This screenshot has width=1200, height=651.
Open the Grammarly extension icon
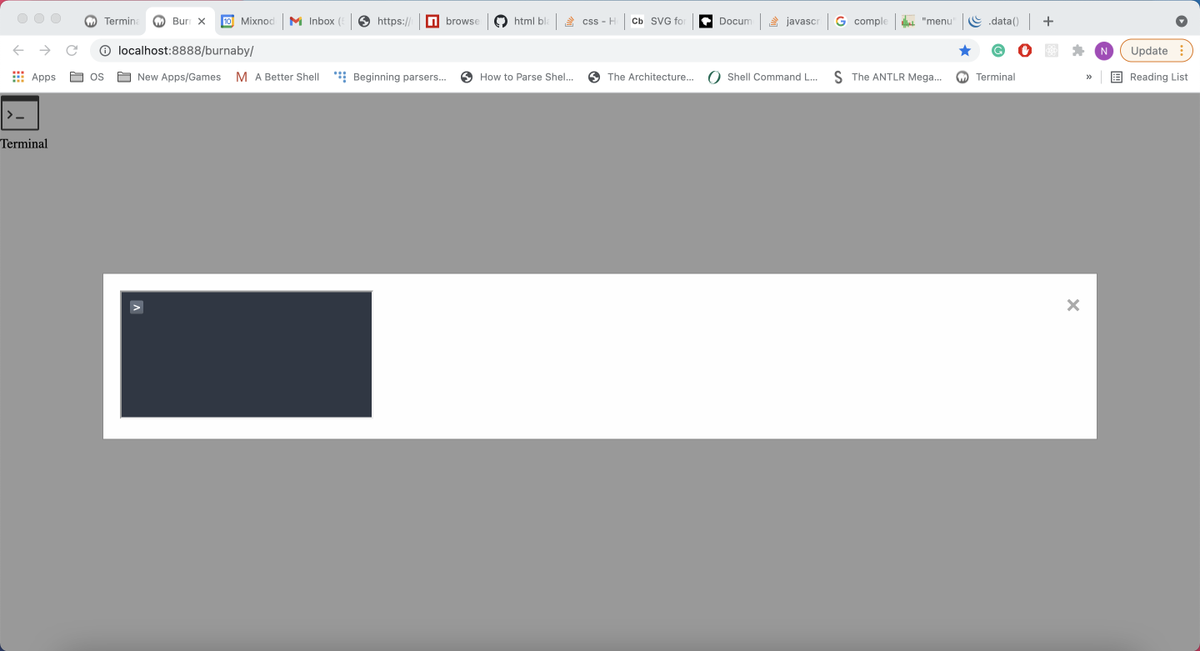coord(998,50)
